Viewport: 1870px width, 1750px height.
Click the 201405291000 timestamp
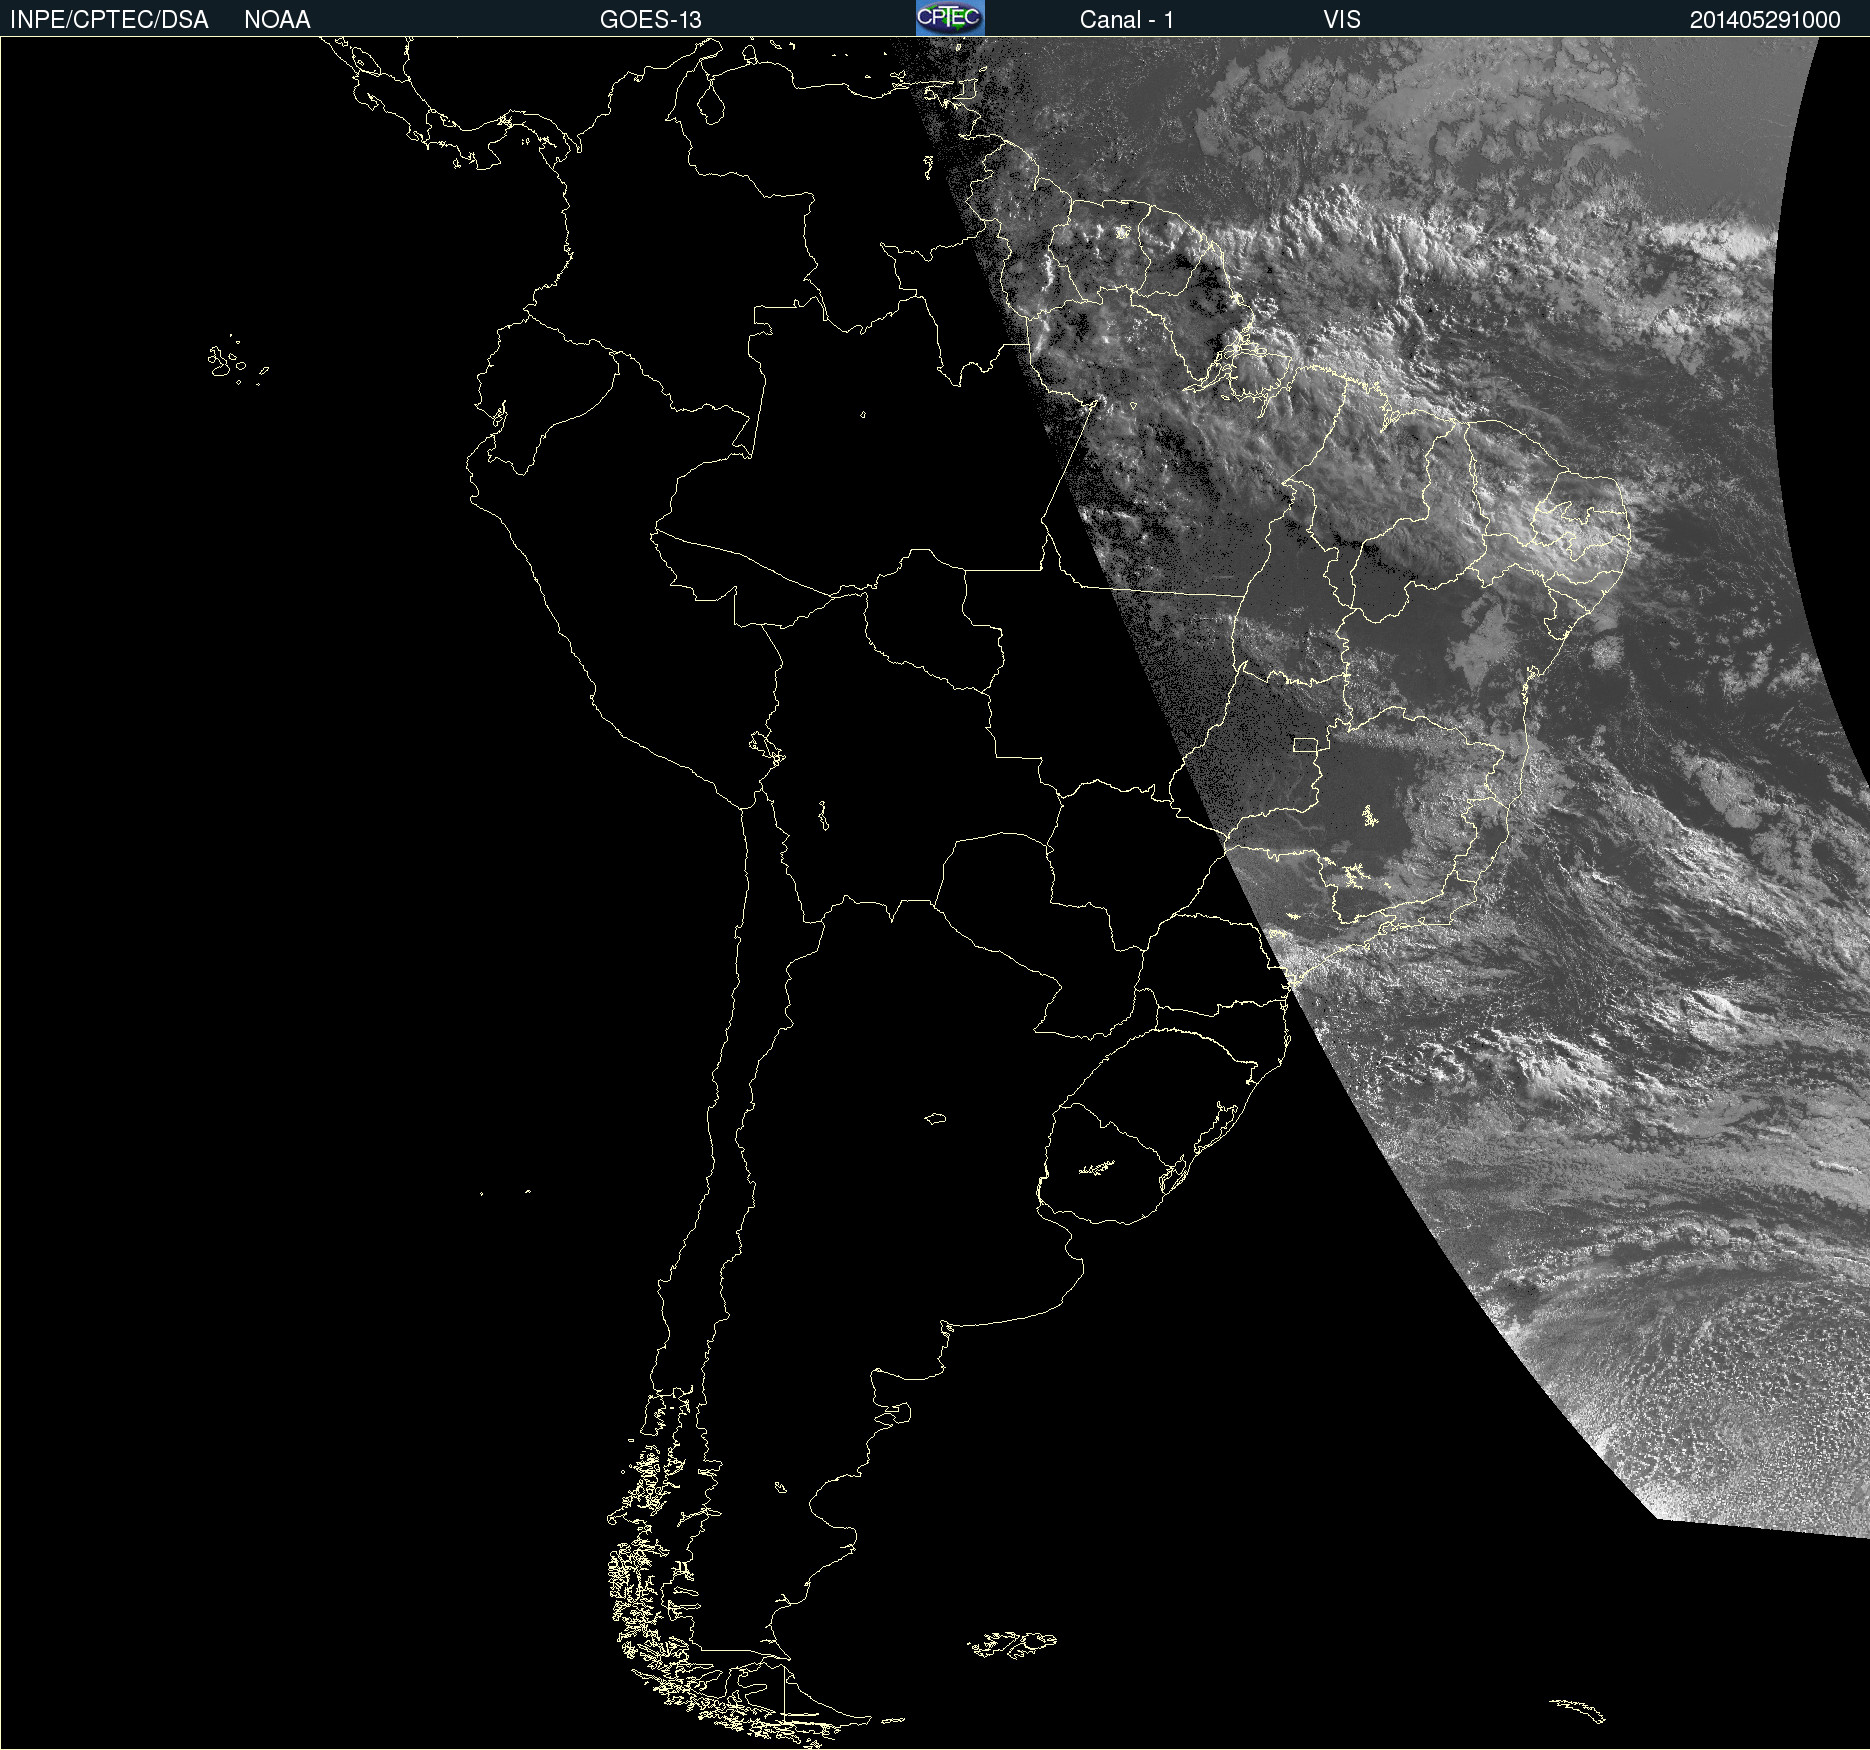tap(1765, 20)
